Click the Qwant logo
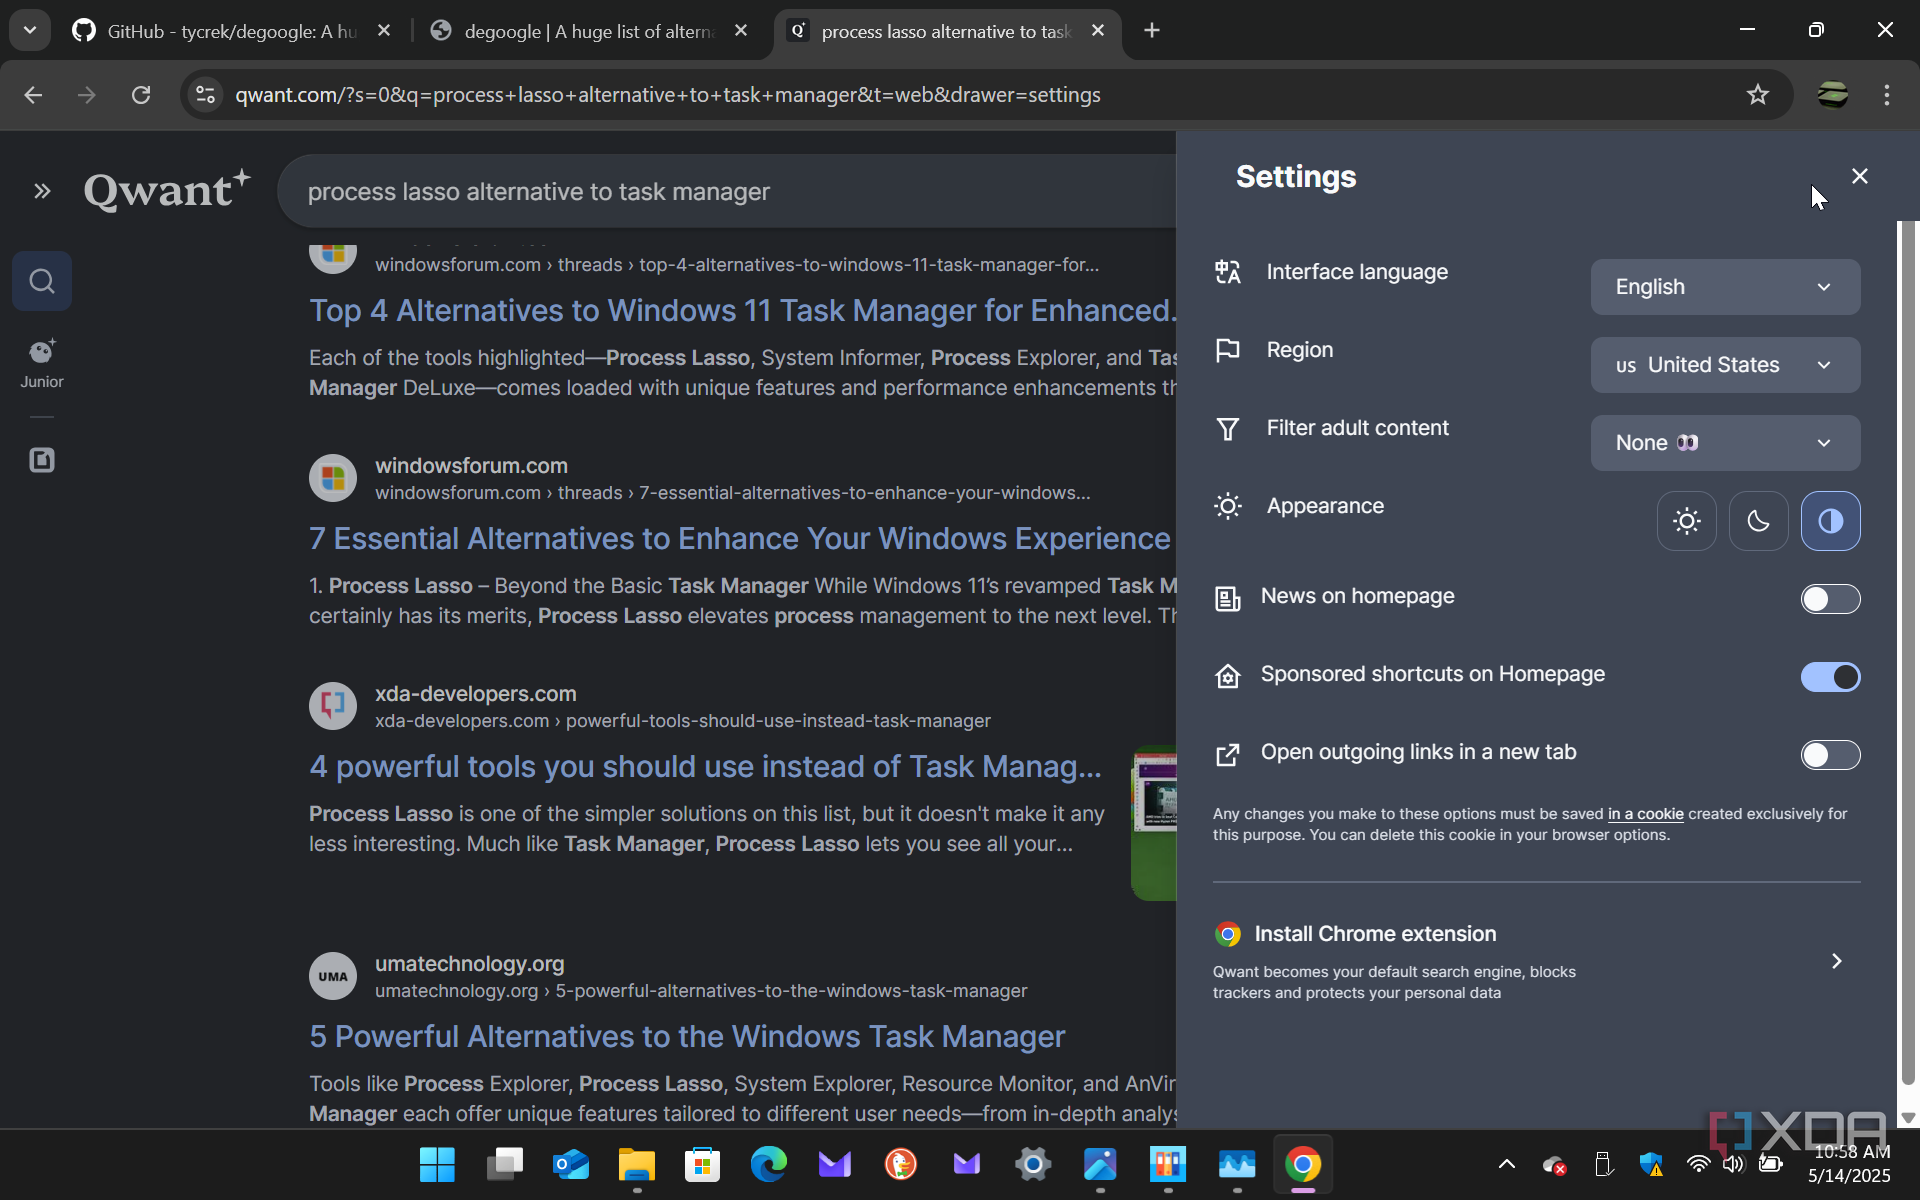This screenshot has height=1200, width=1920. [x=166, y=190]
